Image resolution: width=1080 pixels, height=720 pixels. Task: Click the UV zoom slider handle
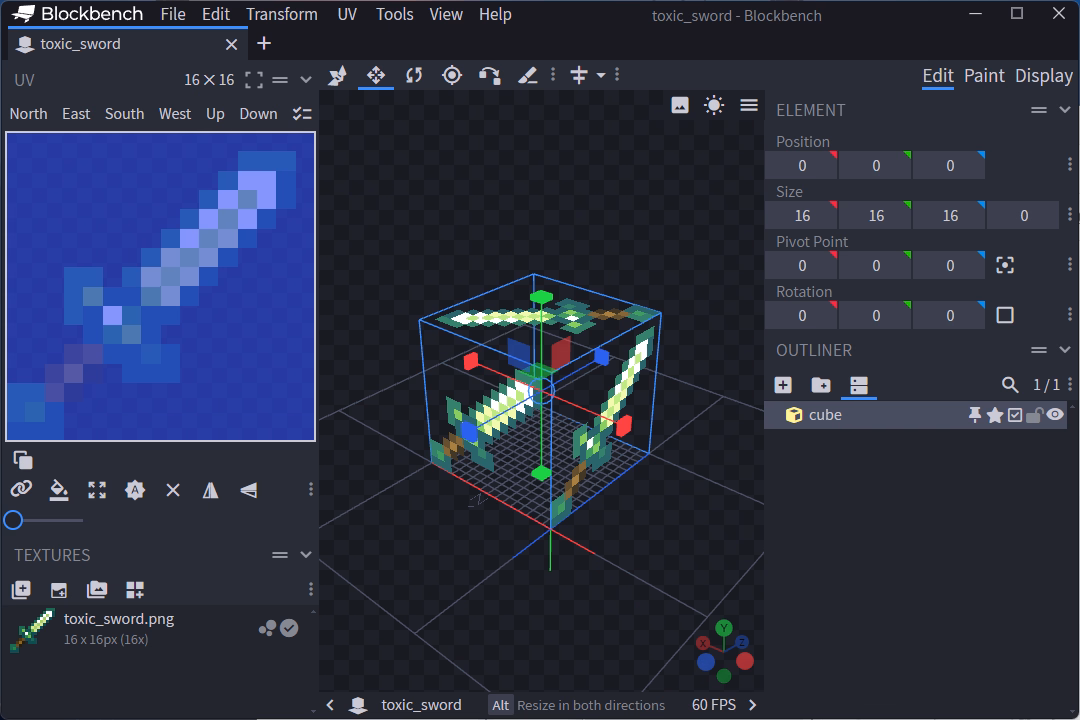13,520
